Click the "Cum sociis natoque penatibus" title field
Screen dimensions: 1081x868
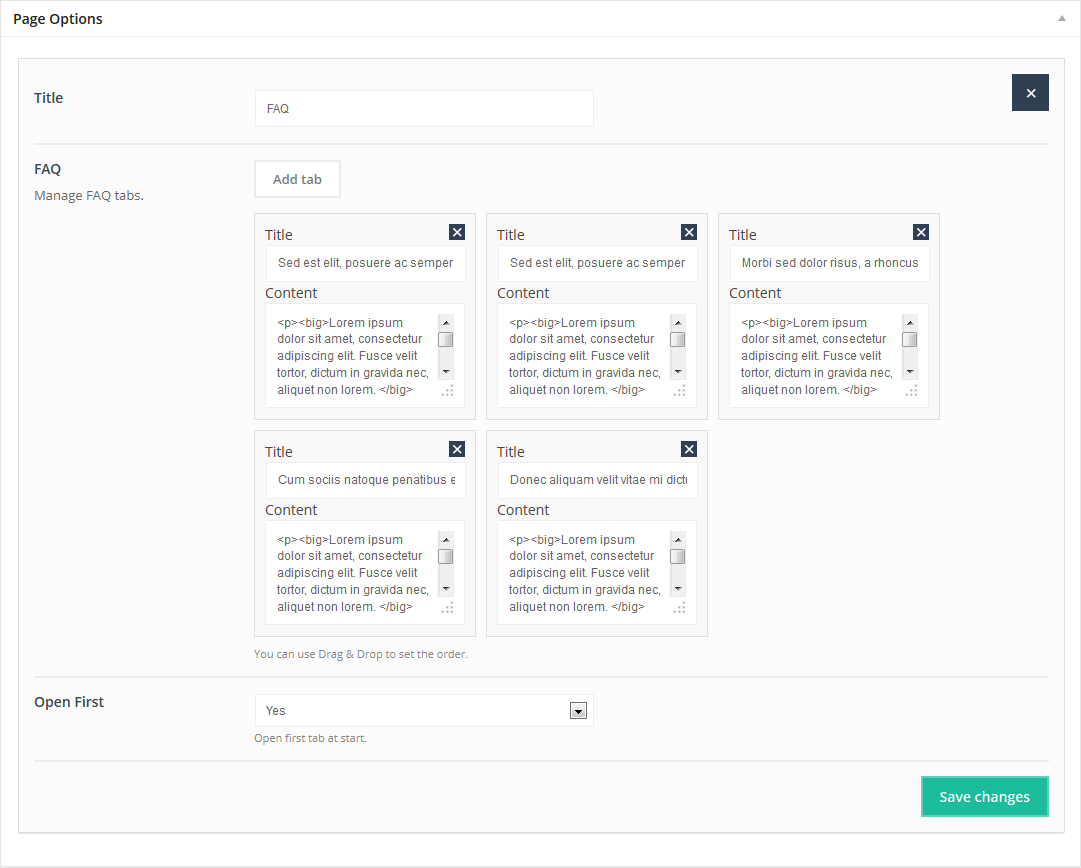365,480
